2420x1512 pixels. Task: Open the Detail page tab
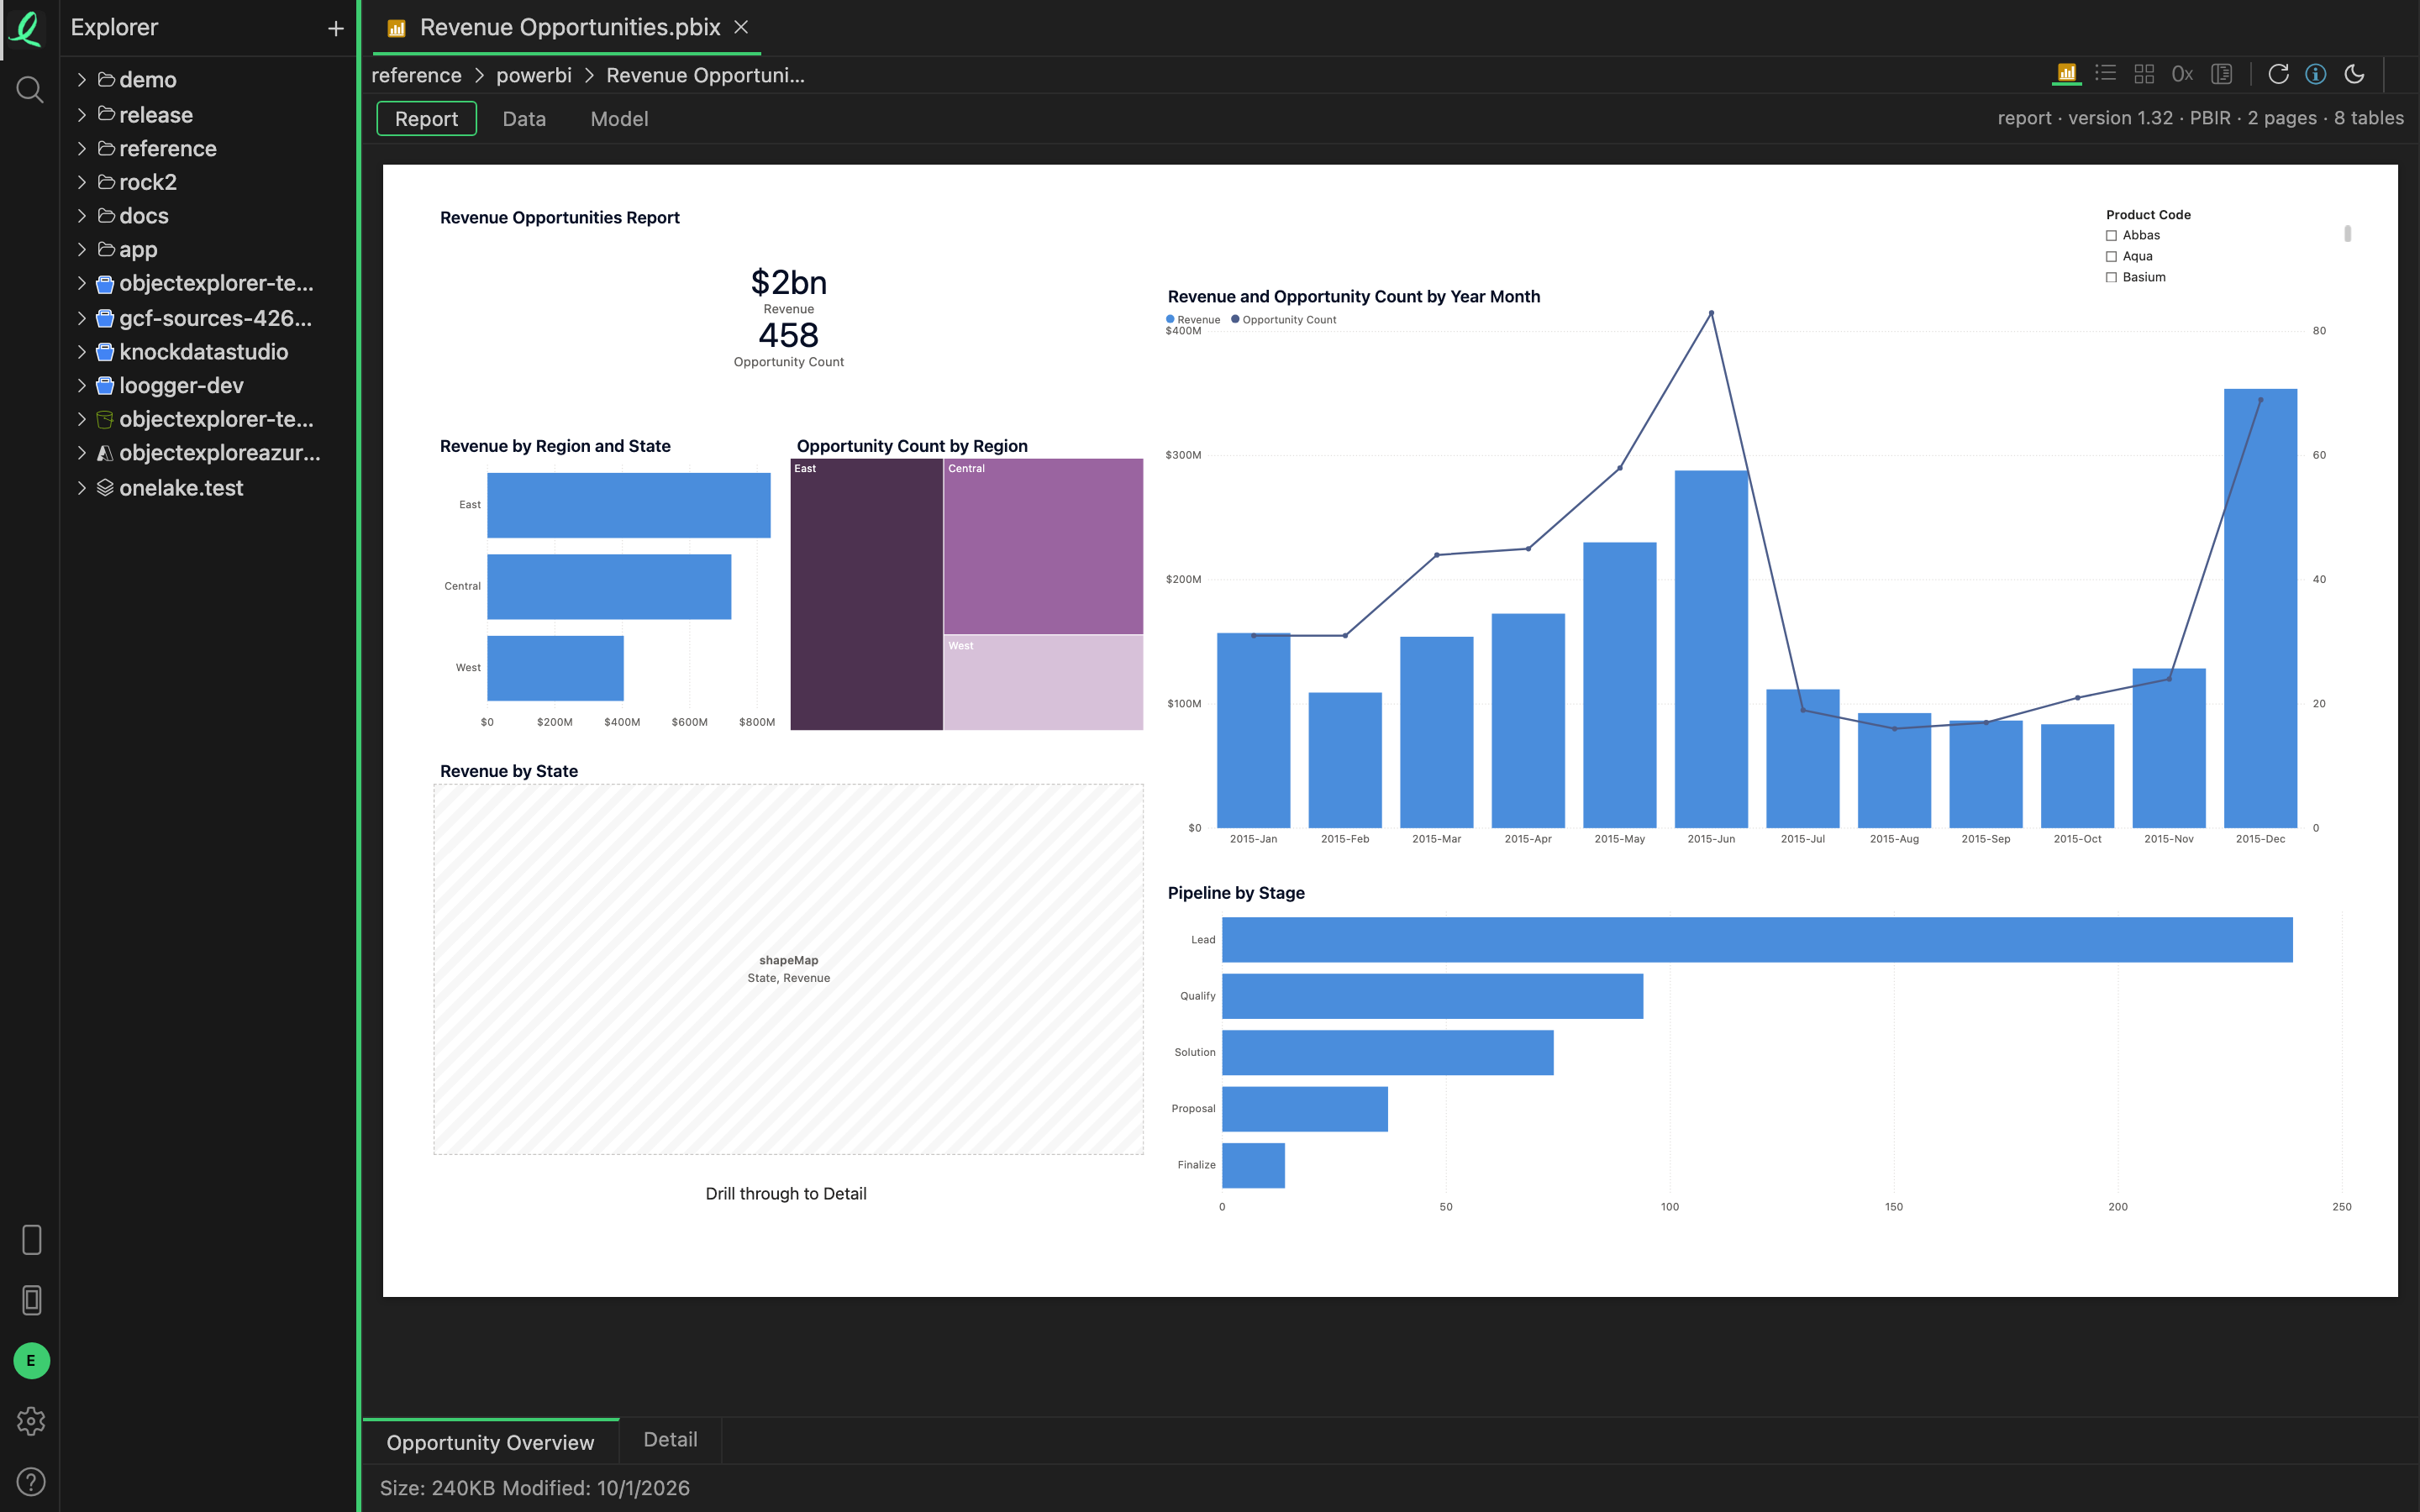coord(670,1440)
